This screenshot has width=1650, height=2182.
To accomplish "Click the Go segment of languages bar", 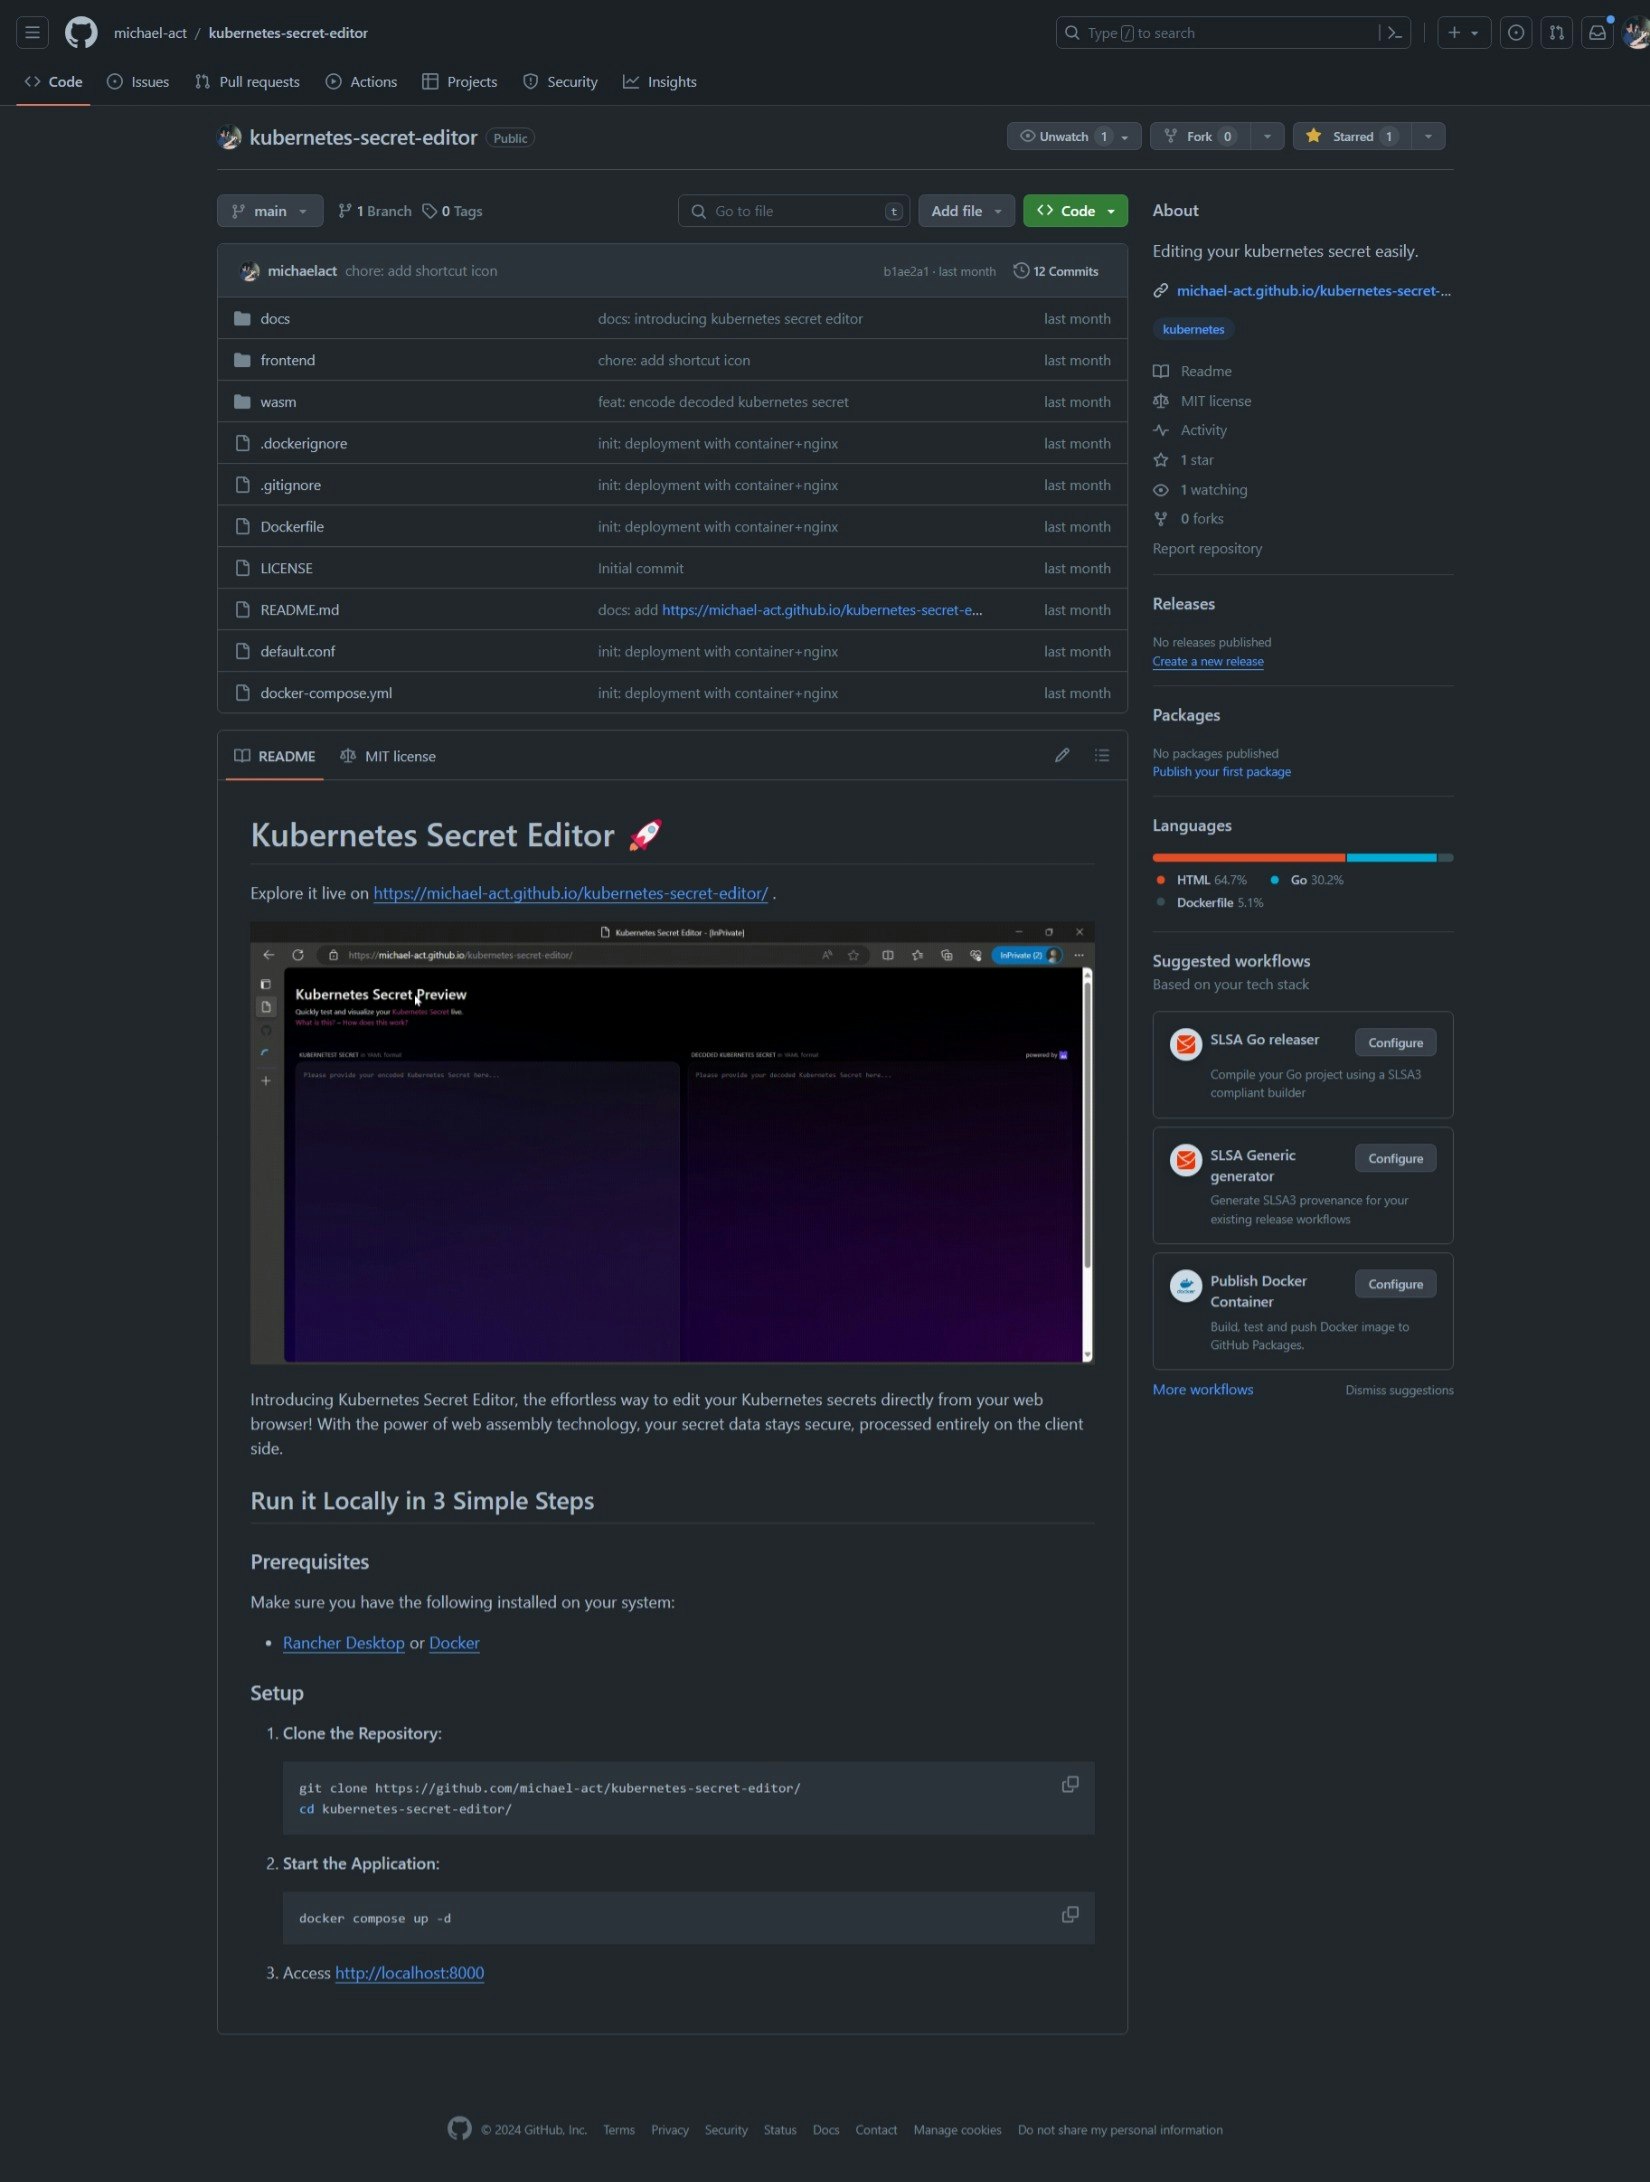I will point(1391,858).
